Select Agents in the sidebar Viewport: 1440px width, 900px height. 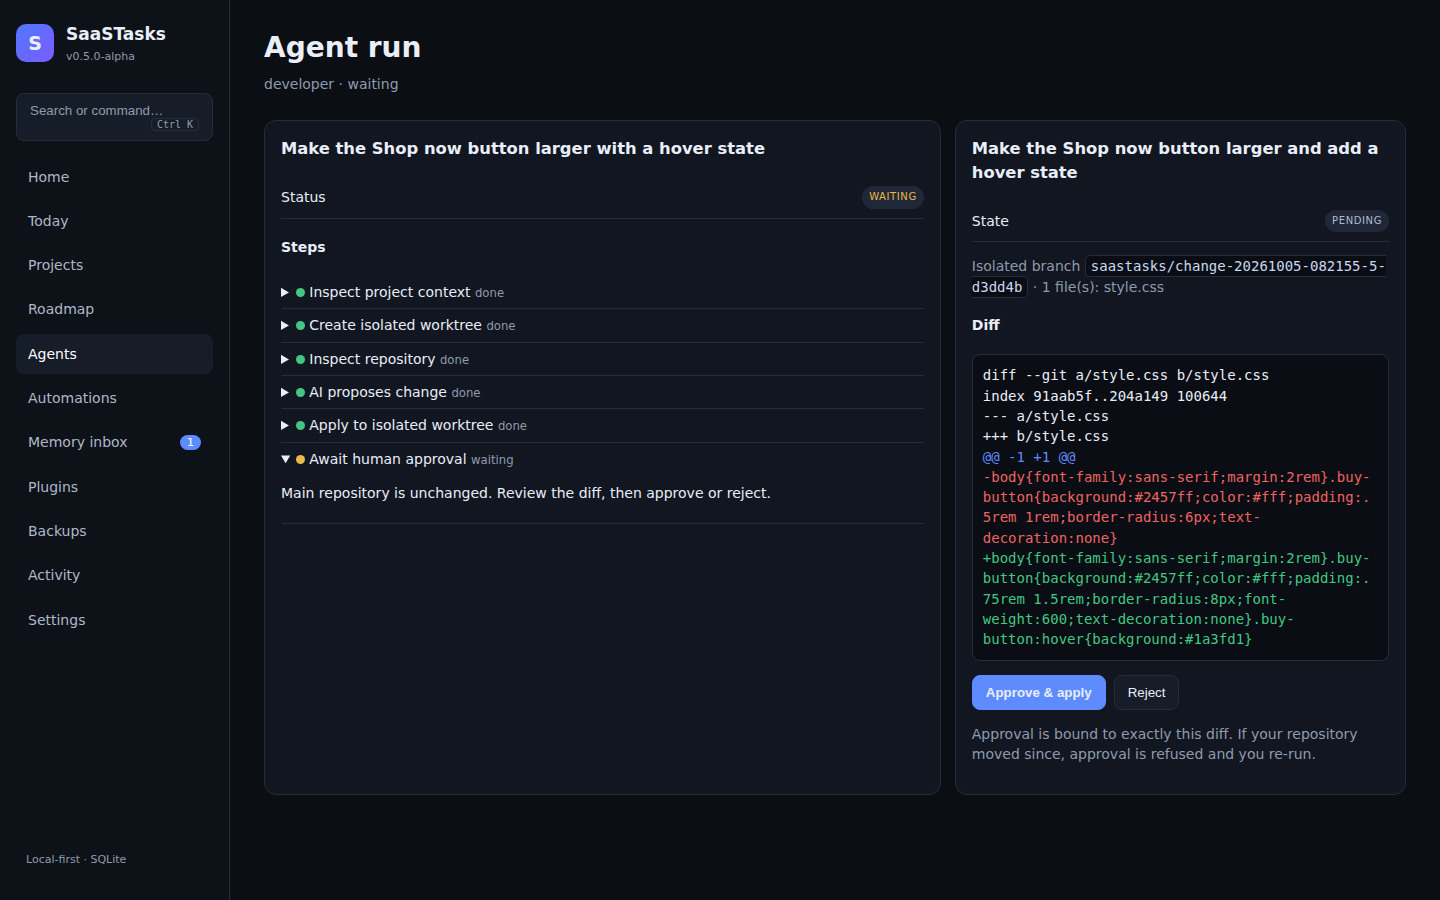[x=114, y=354]
